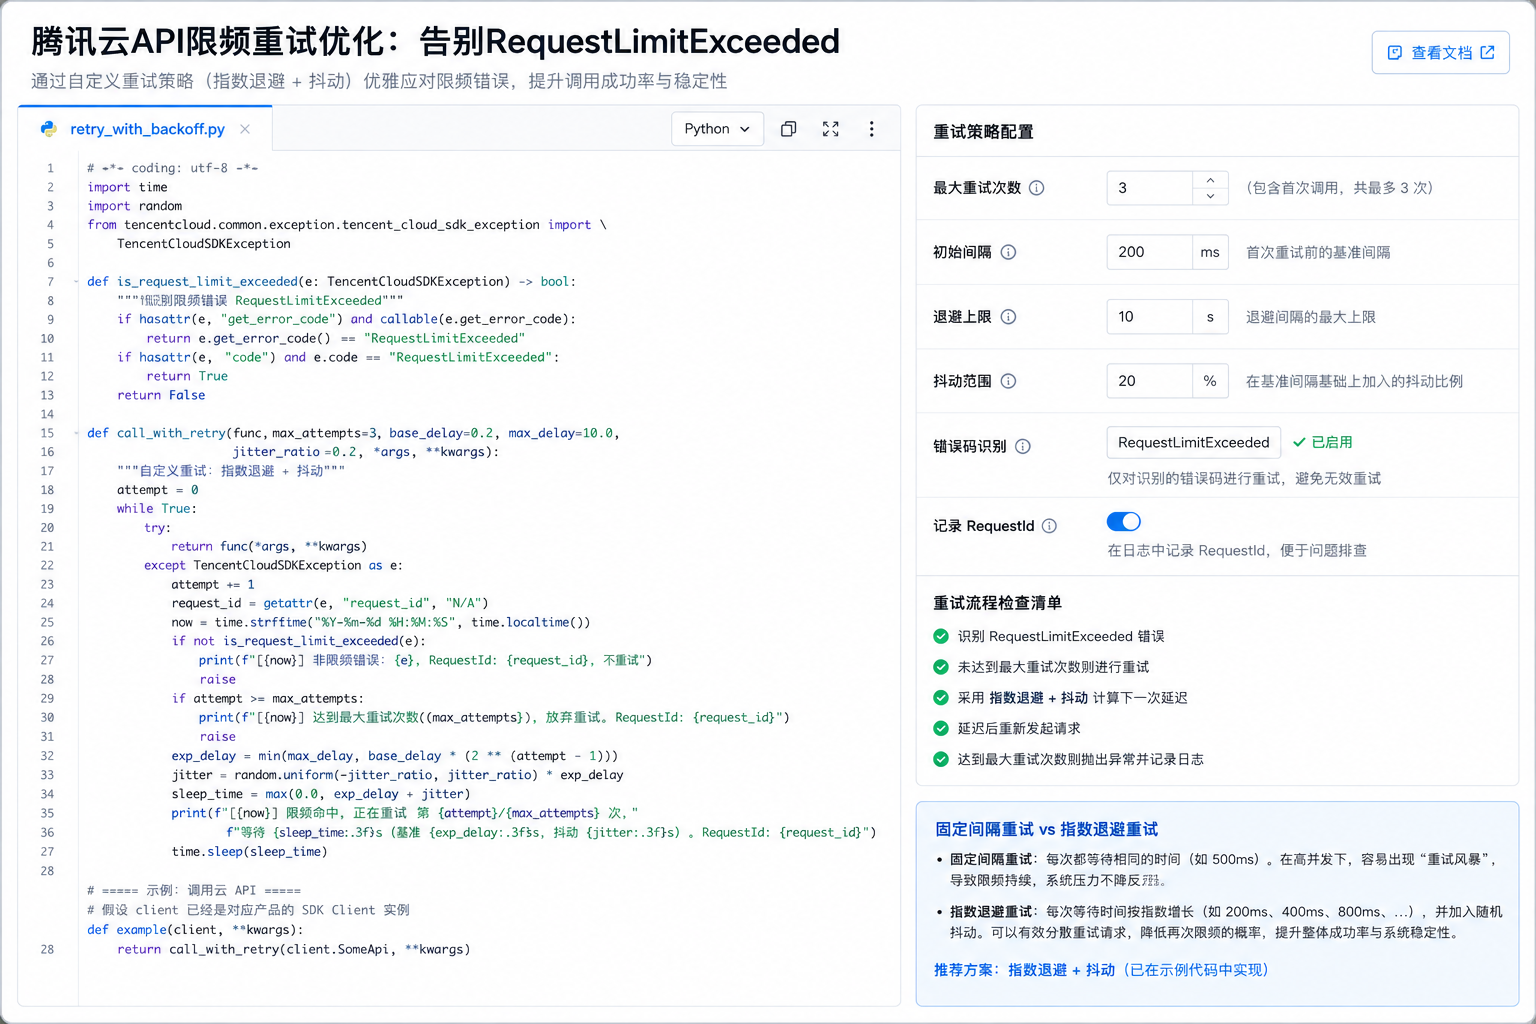Click the page title 腾讯云API限频重试优化
1536x1024 pixels.
(x=435, y=42)
